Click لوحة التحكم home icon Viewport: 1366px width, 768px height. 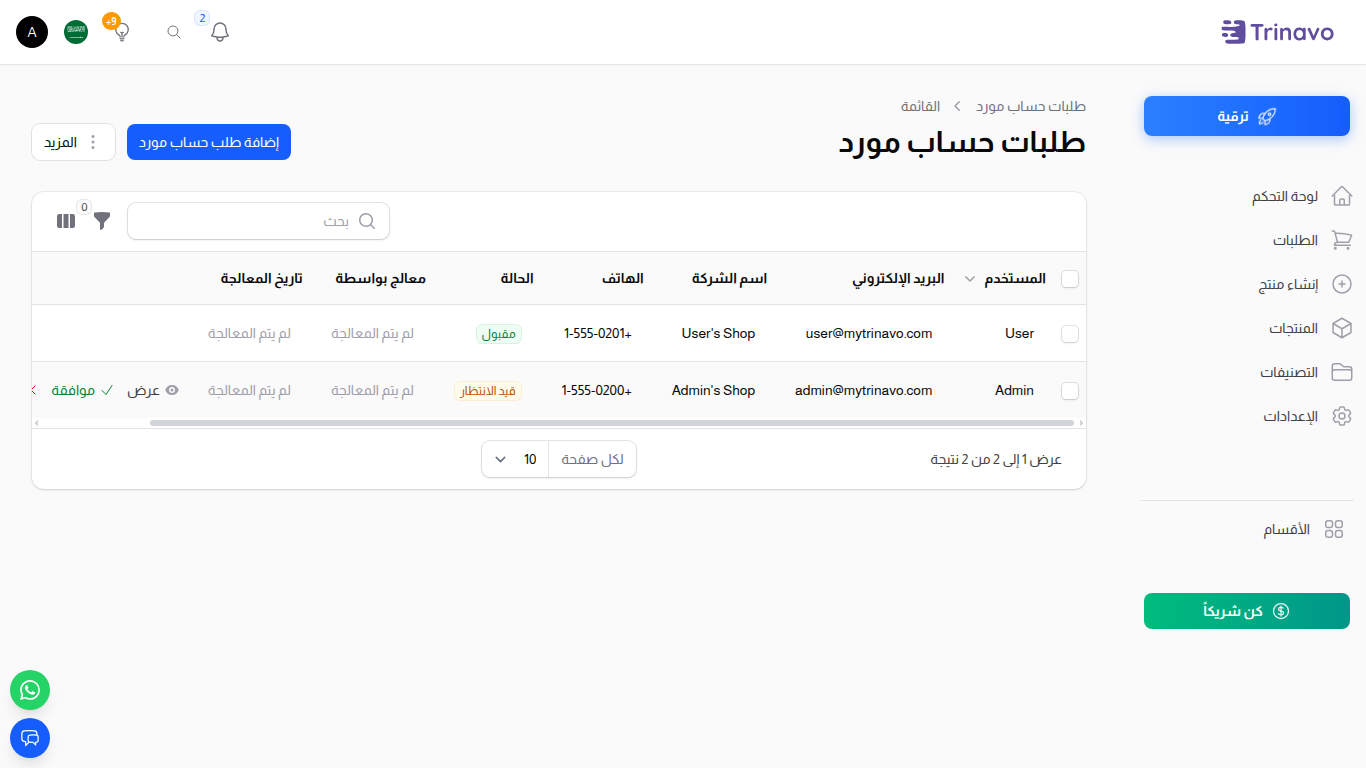1342,196
